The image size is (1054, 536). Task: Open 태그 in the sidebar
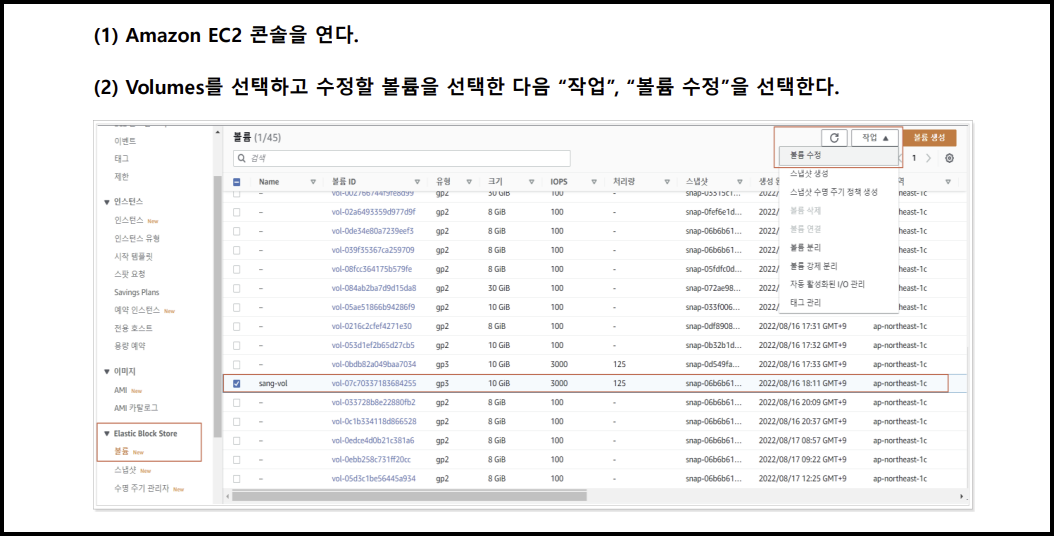[121, 159]
